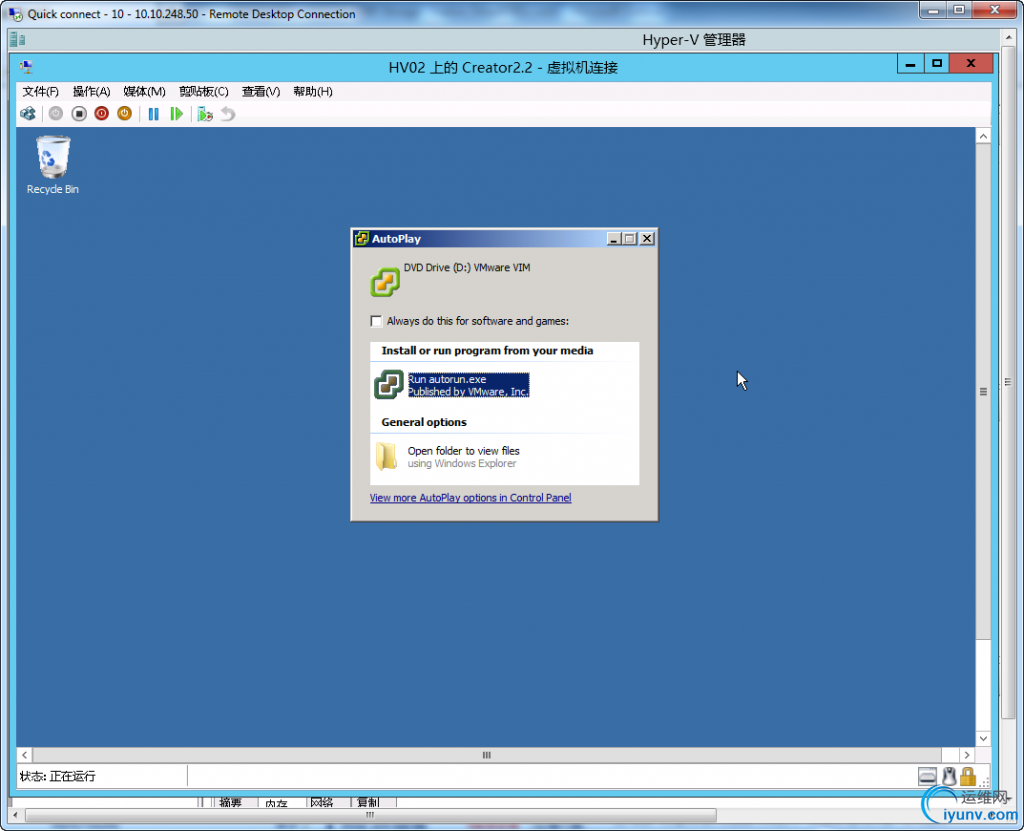This screenshot has width=1024, height=831.
Task: Minimize the AutoPlay dialog
Action: [613, 238]
